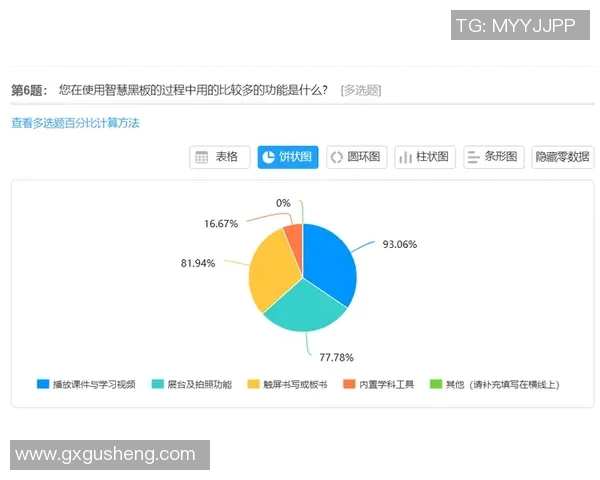Viewport: 600px width, 480px height.
Task: Switch to the 柱状图 column chart view
Action: [x=425, y=157]
